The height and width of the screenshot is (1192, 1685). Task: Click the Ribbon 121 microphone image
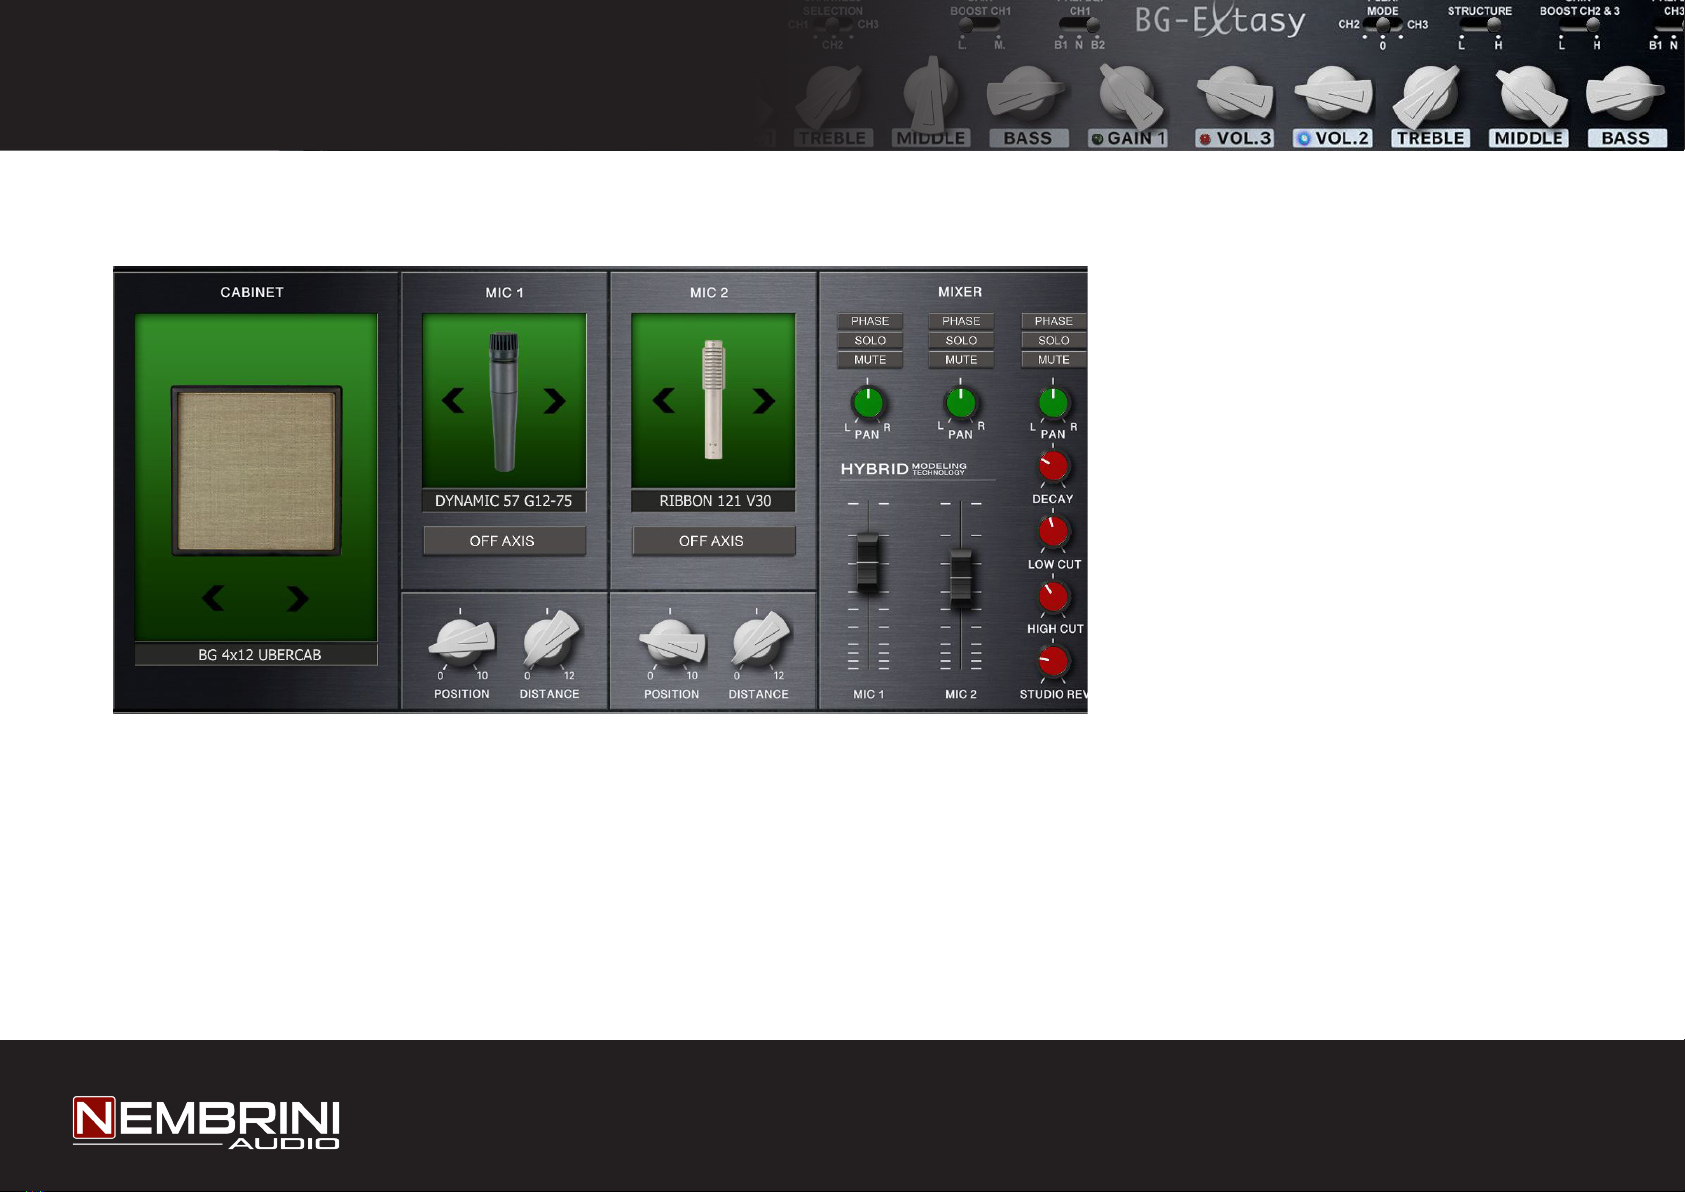[x=713, y=400]
